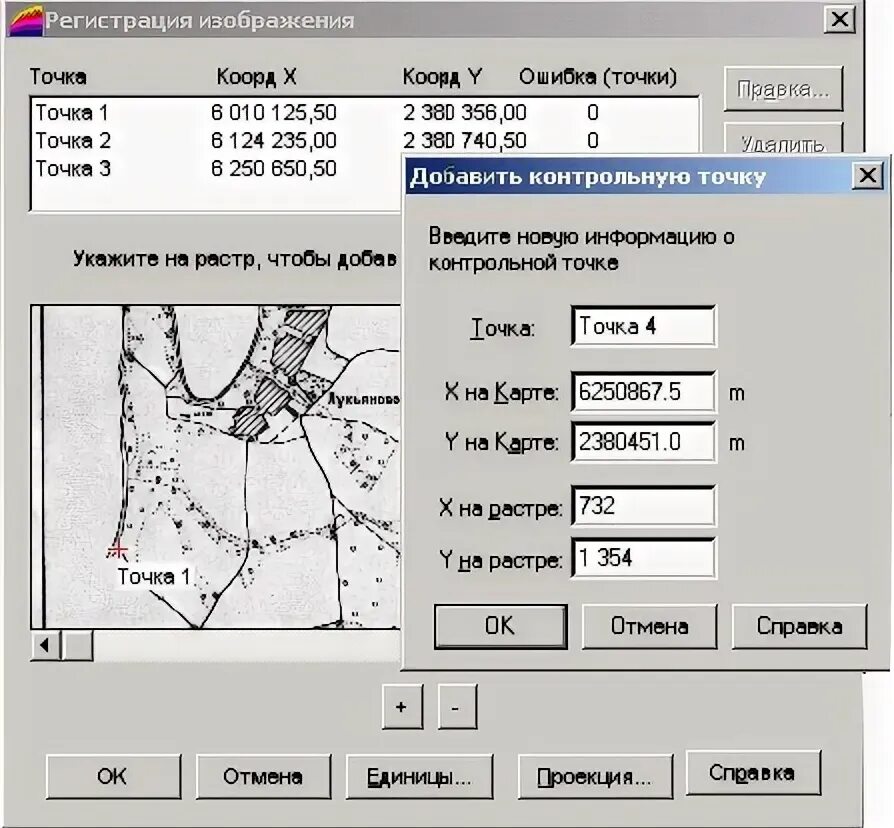Image resolution: width=894 pixels, height=828 pixels.
Task: Click the value 6 124 235,00
Action: coord(274,140)
